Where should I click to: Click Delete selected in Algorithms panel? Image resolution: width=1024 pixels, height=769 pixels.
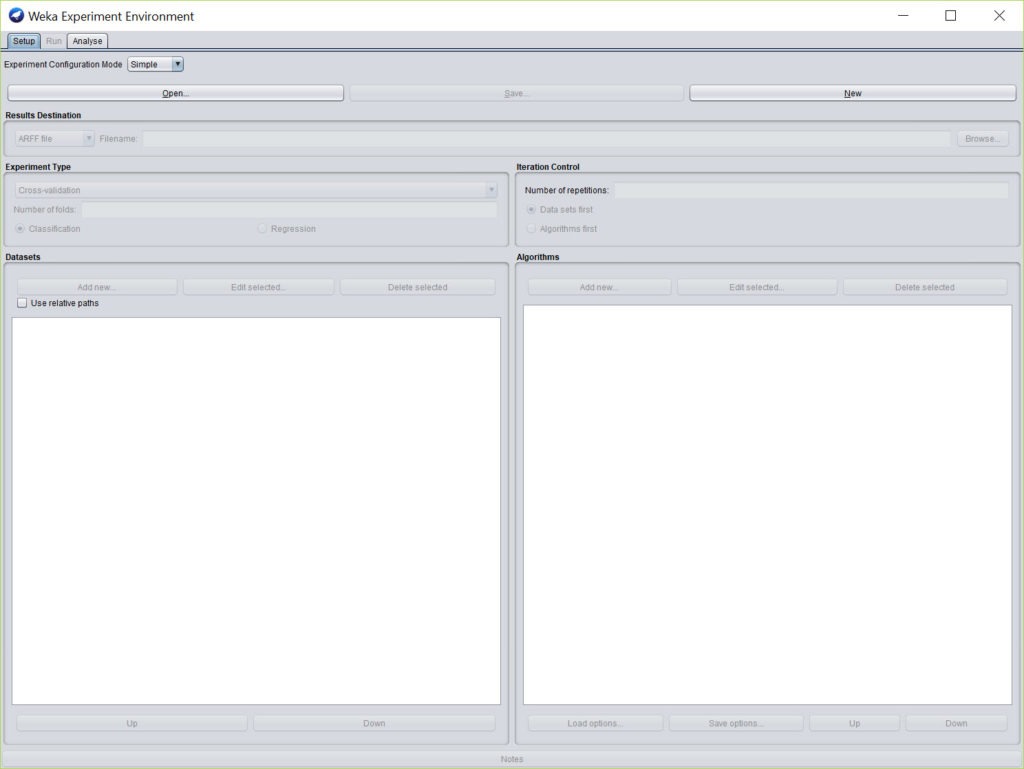pos(925,287)
